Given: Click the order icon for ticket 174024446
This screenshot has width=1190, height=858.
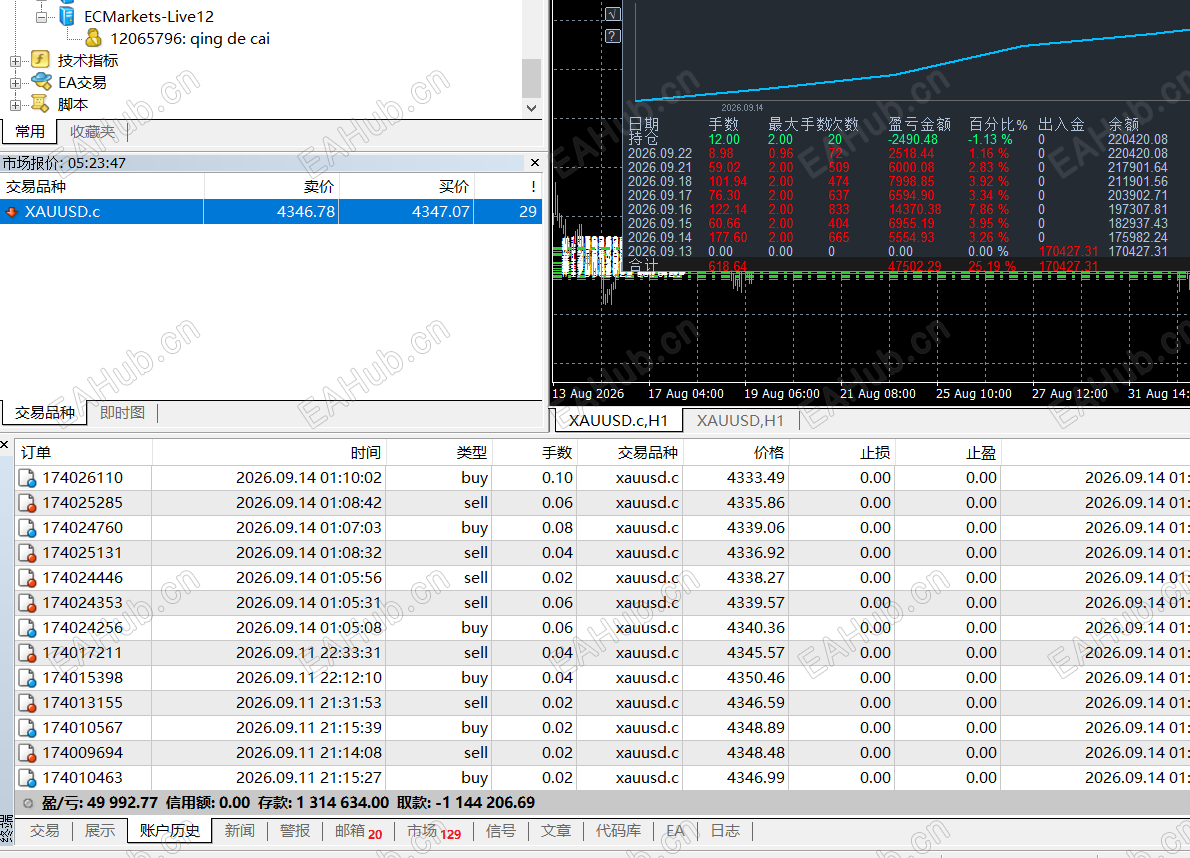Looking at the screenshot, I should 27,578.
